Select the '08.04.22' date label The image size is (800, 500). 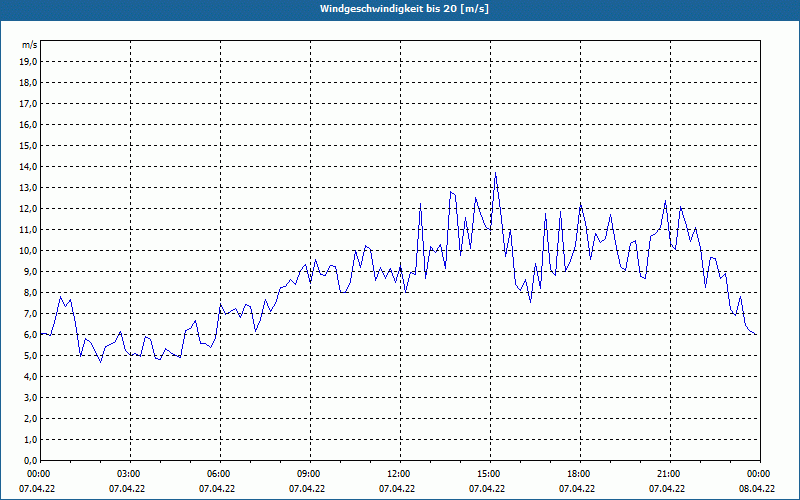[757, 489]
